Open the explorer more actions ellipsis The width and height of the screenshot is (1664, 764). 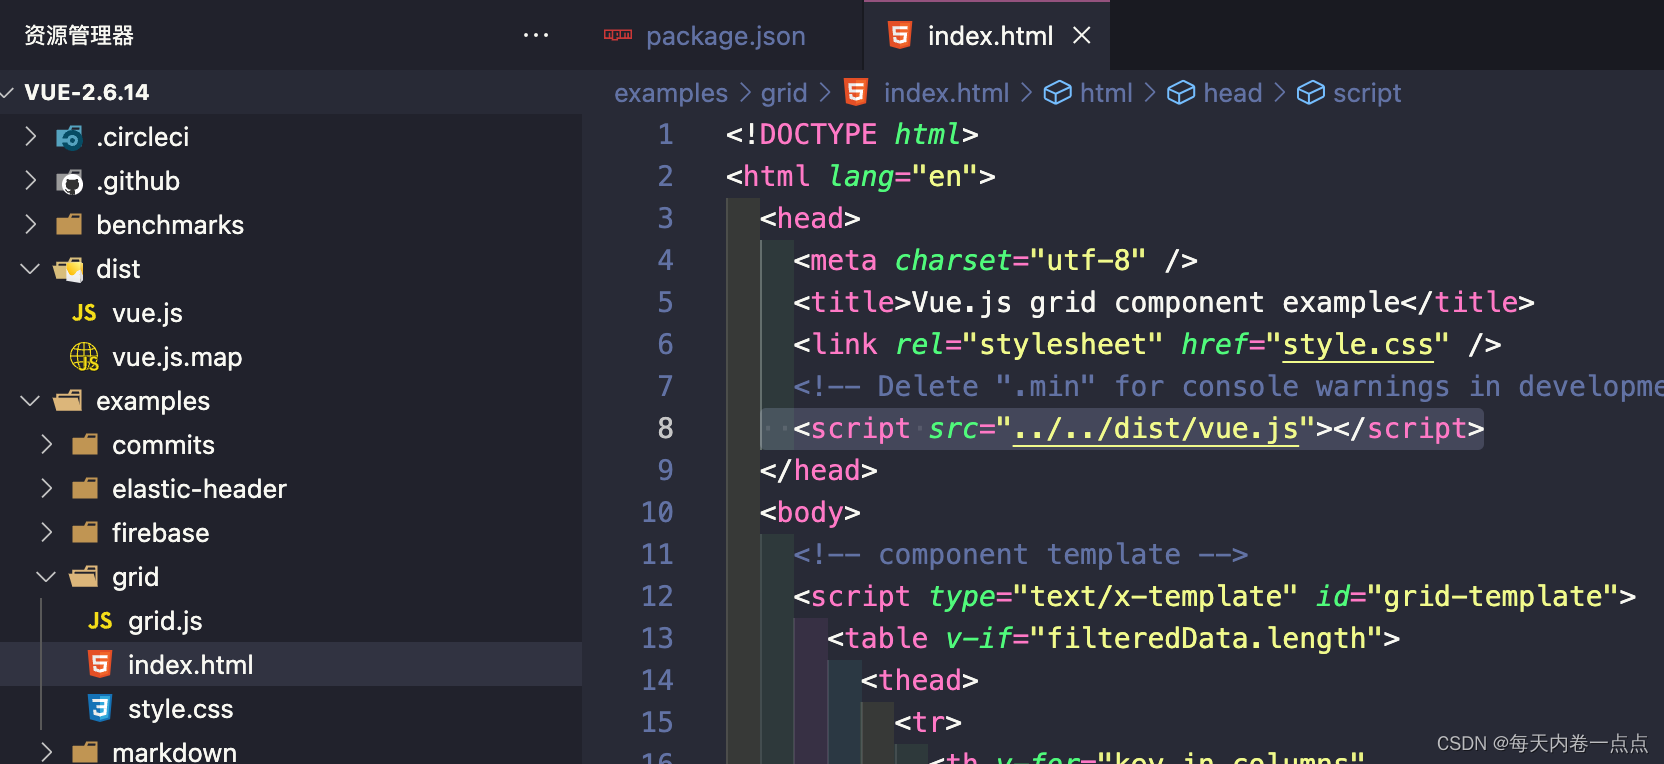point(536,35)
